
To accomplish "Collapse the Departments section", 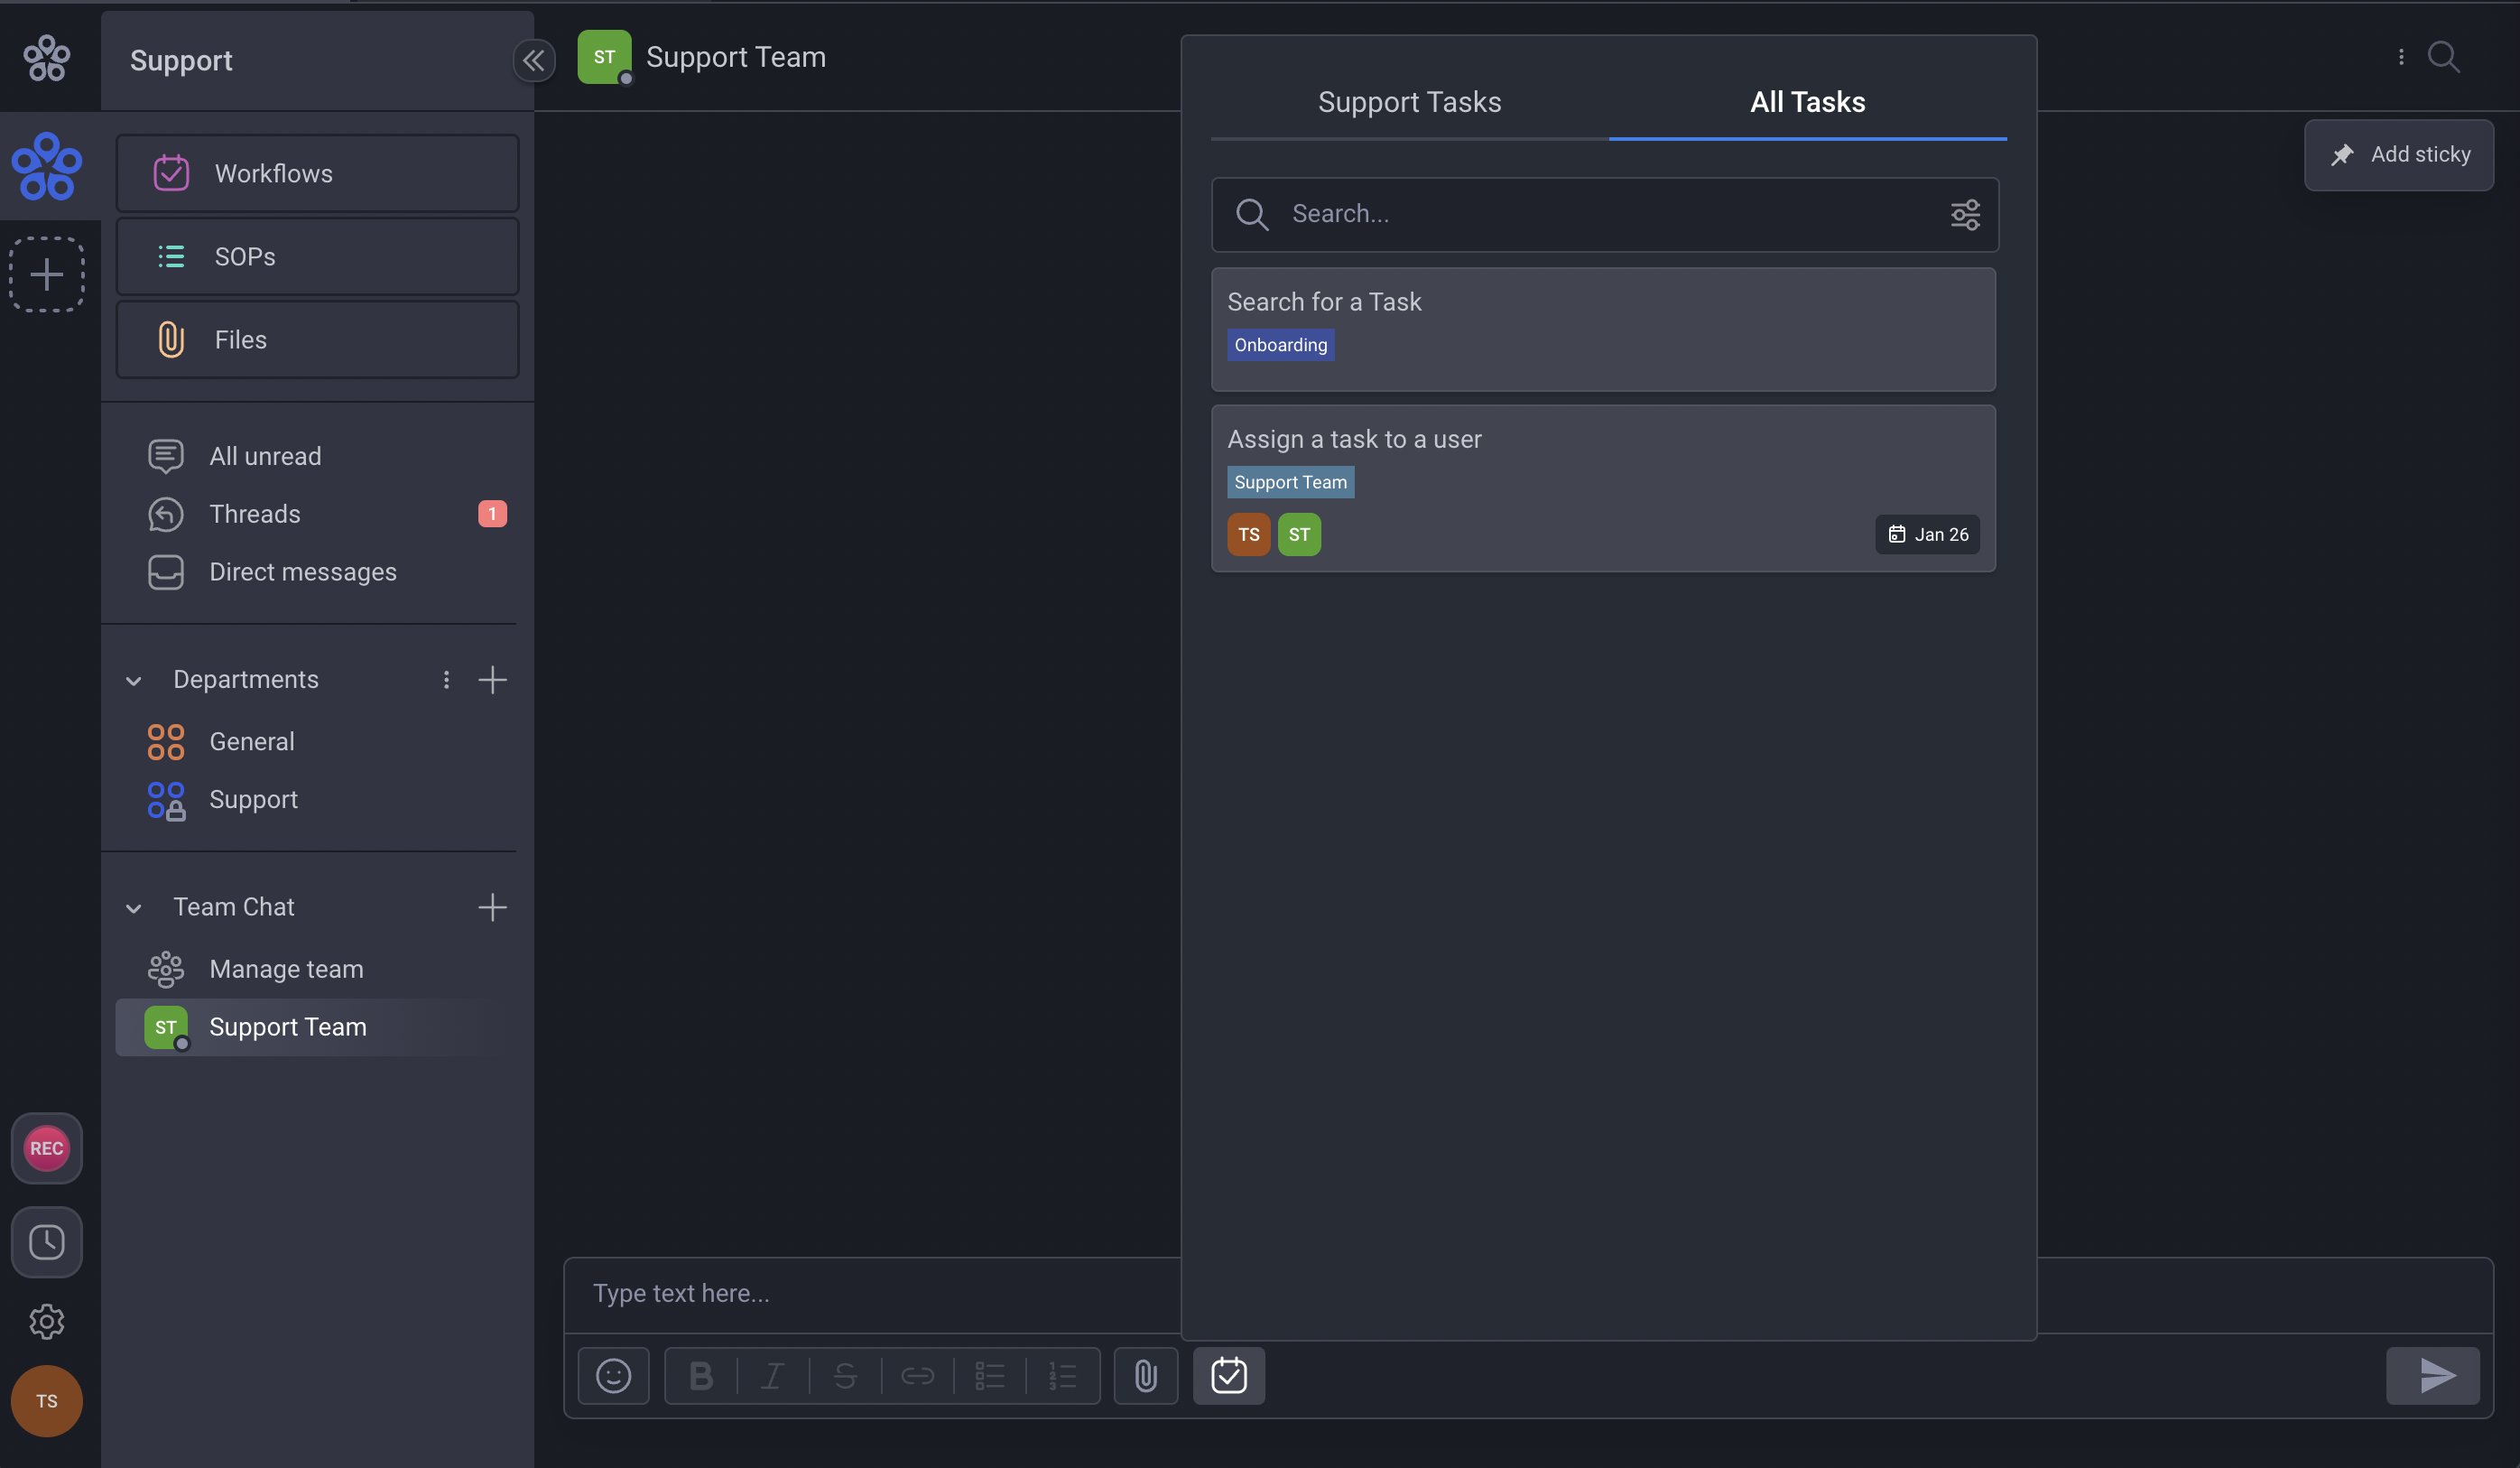I will pos(133,681).
